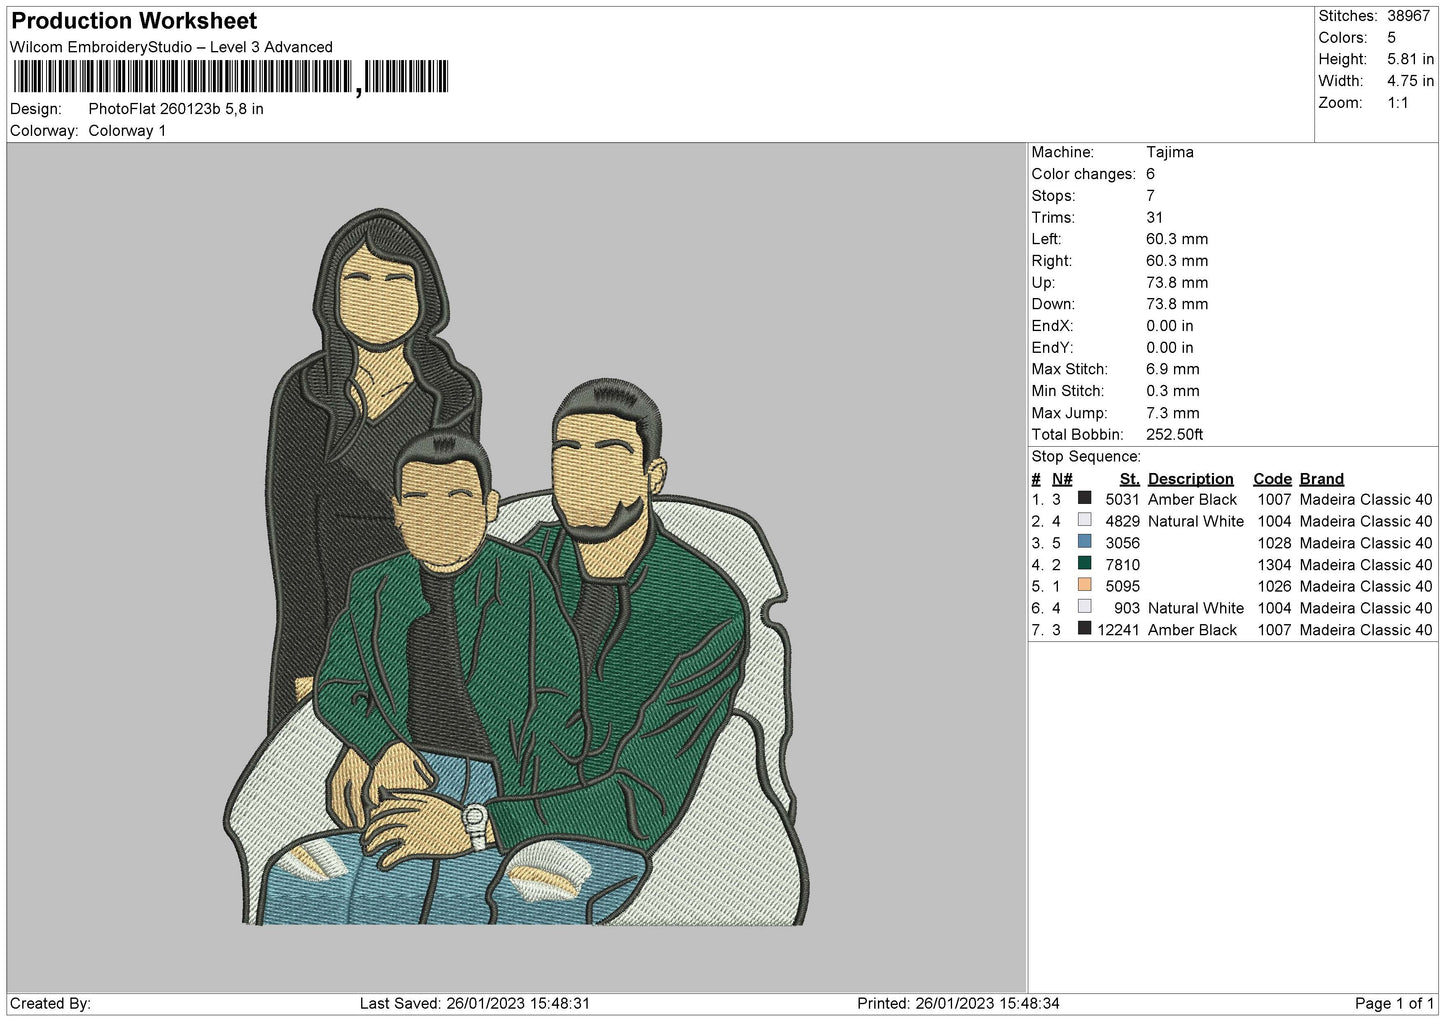
Task: Click the Stops value 7
Action: click(1150, 196)
